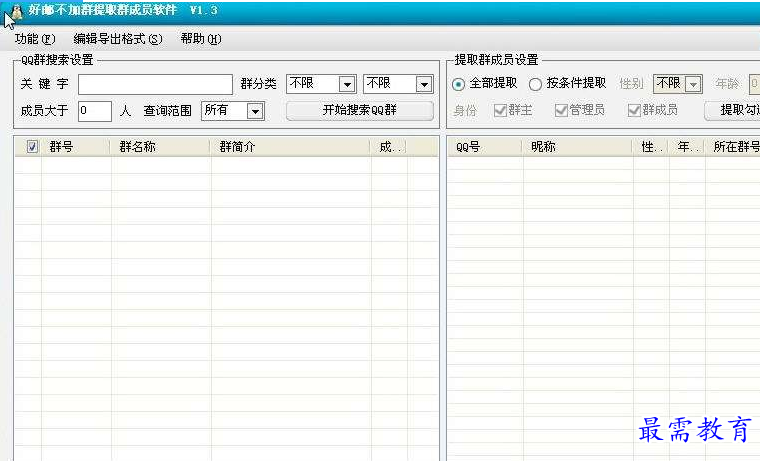This screenshot has height=461, width=760.
Task: Click the 成员大于 number input field
Action: coord(95,111)
